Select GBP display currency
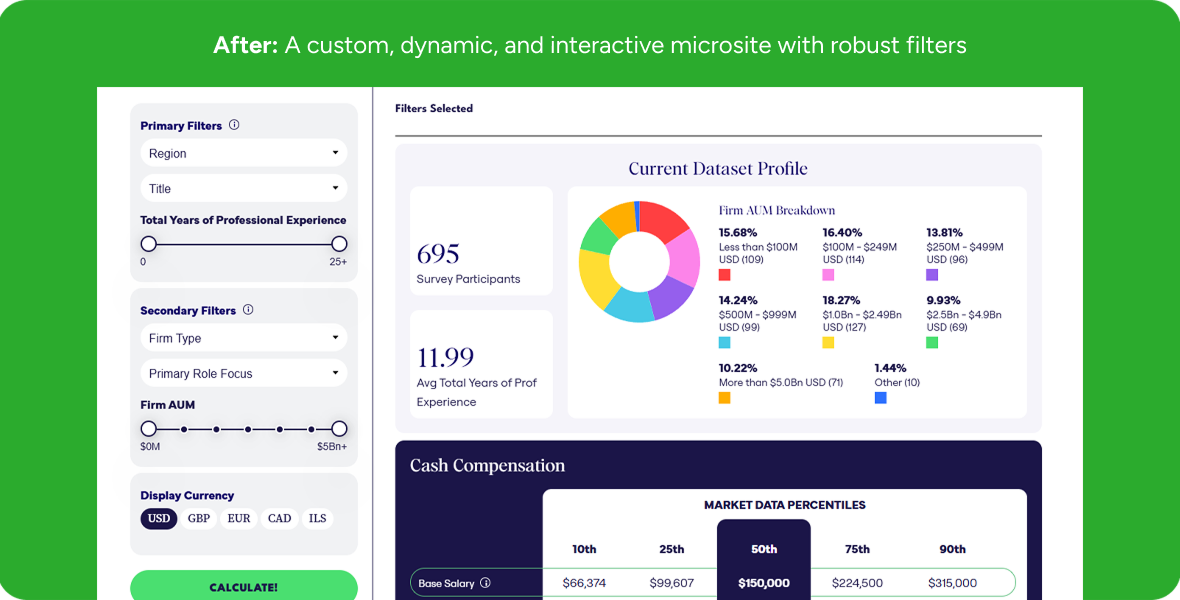This screenshot has height=600, width=1180. click(x=199, y=519)
